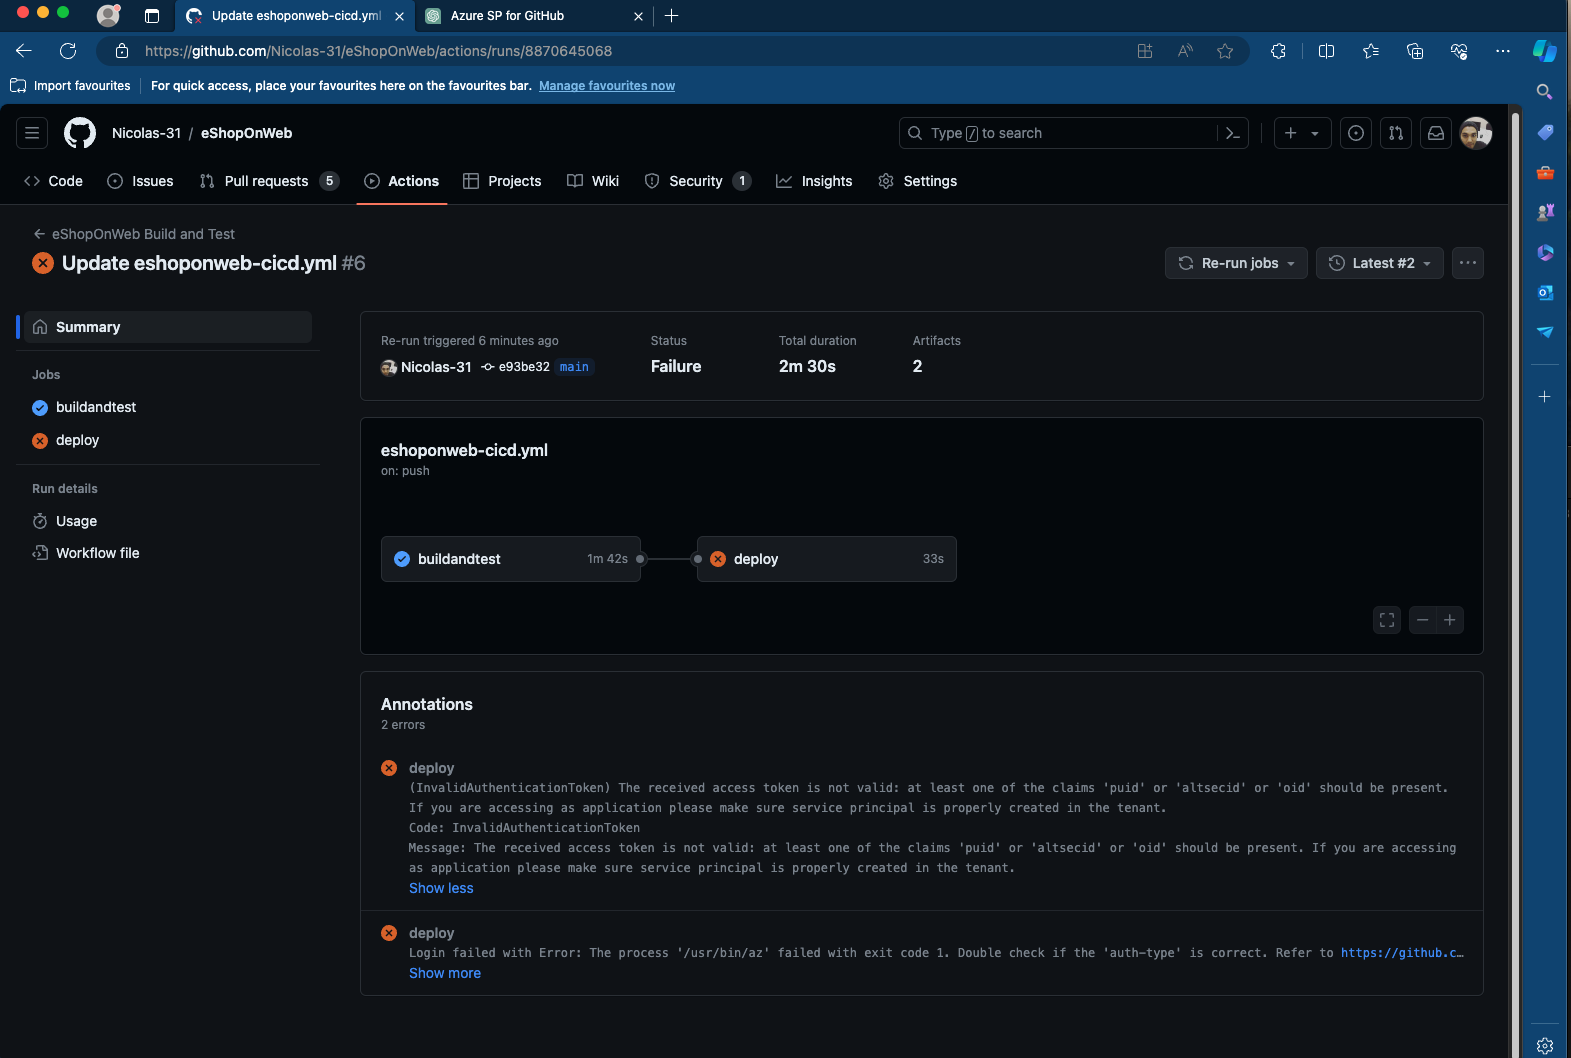This screenshot has width=1571, height=1058.
Task: Open the Insights tab
Action: tap(814, 181)
